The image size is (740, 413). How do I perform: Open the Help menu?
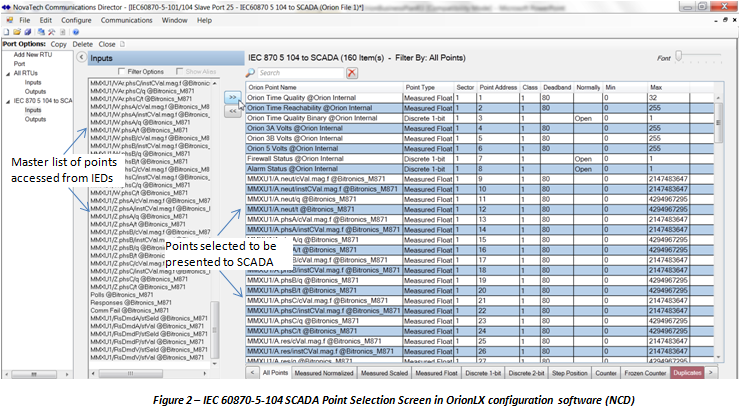[x=204, y=20]
